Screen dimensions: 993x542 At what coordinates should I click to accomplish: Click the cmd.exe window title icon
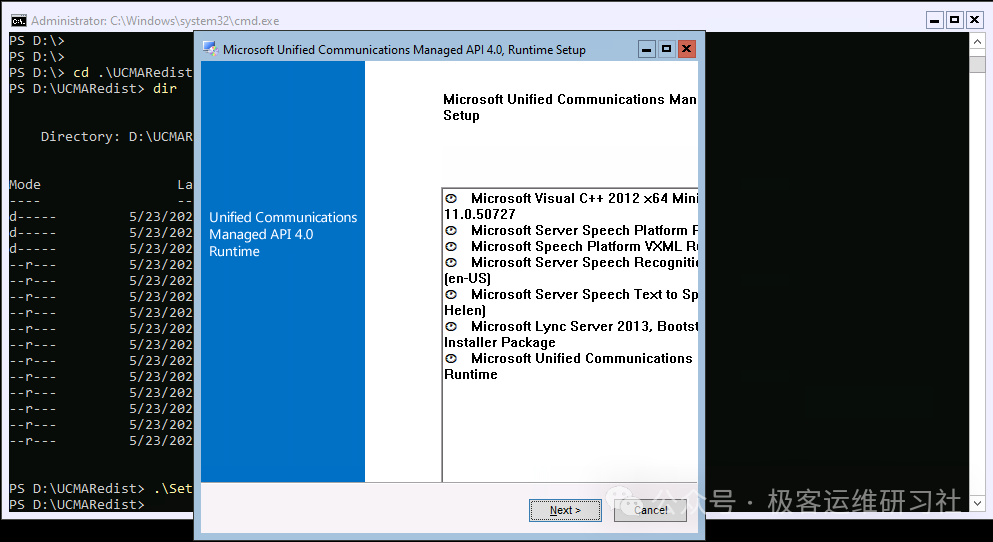click(18, 20)
